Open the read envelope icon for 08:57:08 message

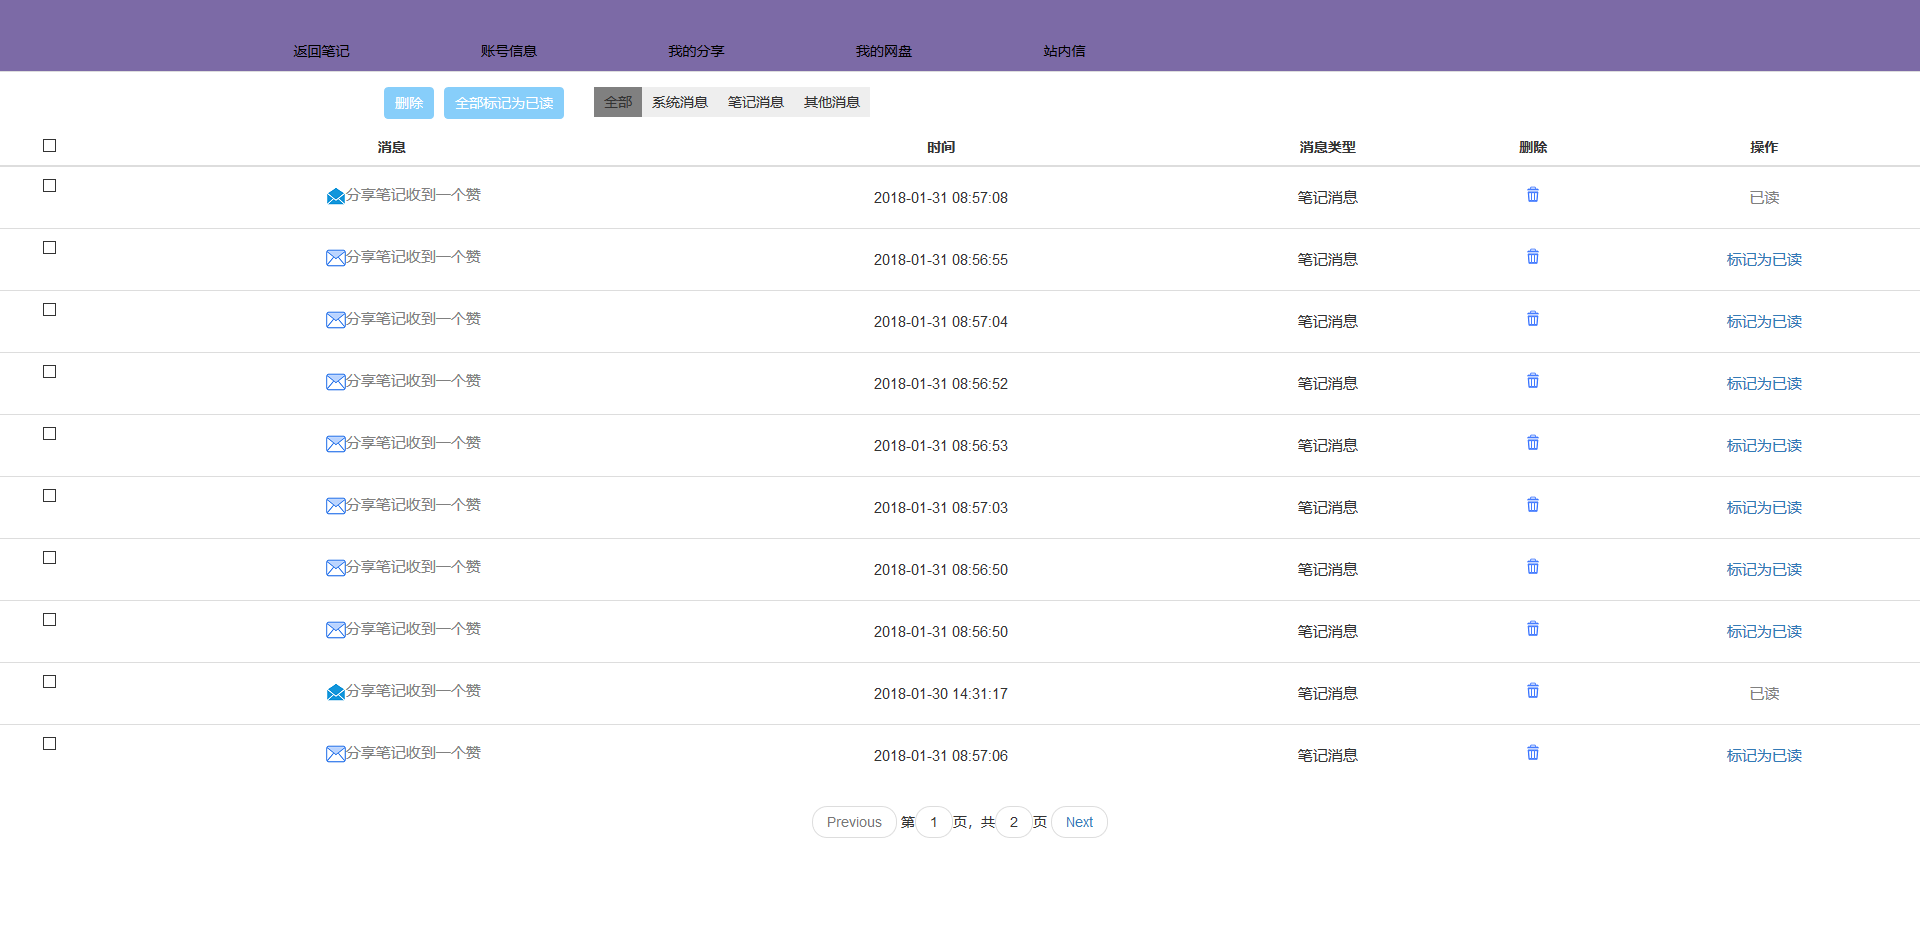click(335, 196)
